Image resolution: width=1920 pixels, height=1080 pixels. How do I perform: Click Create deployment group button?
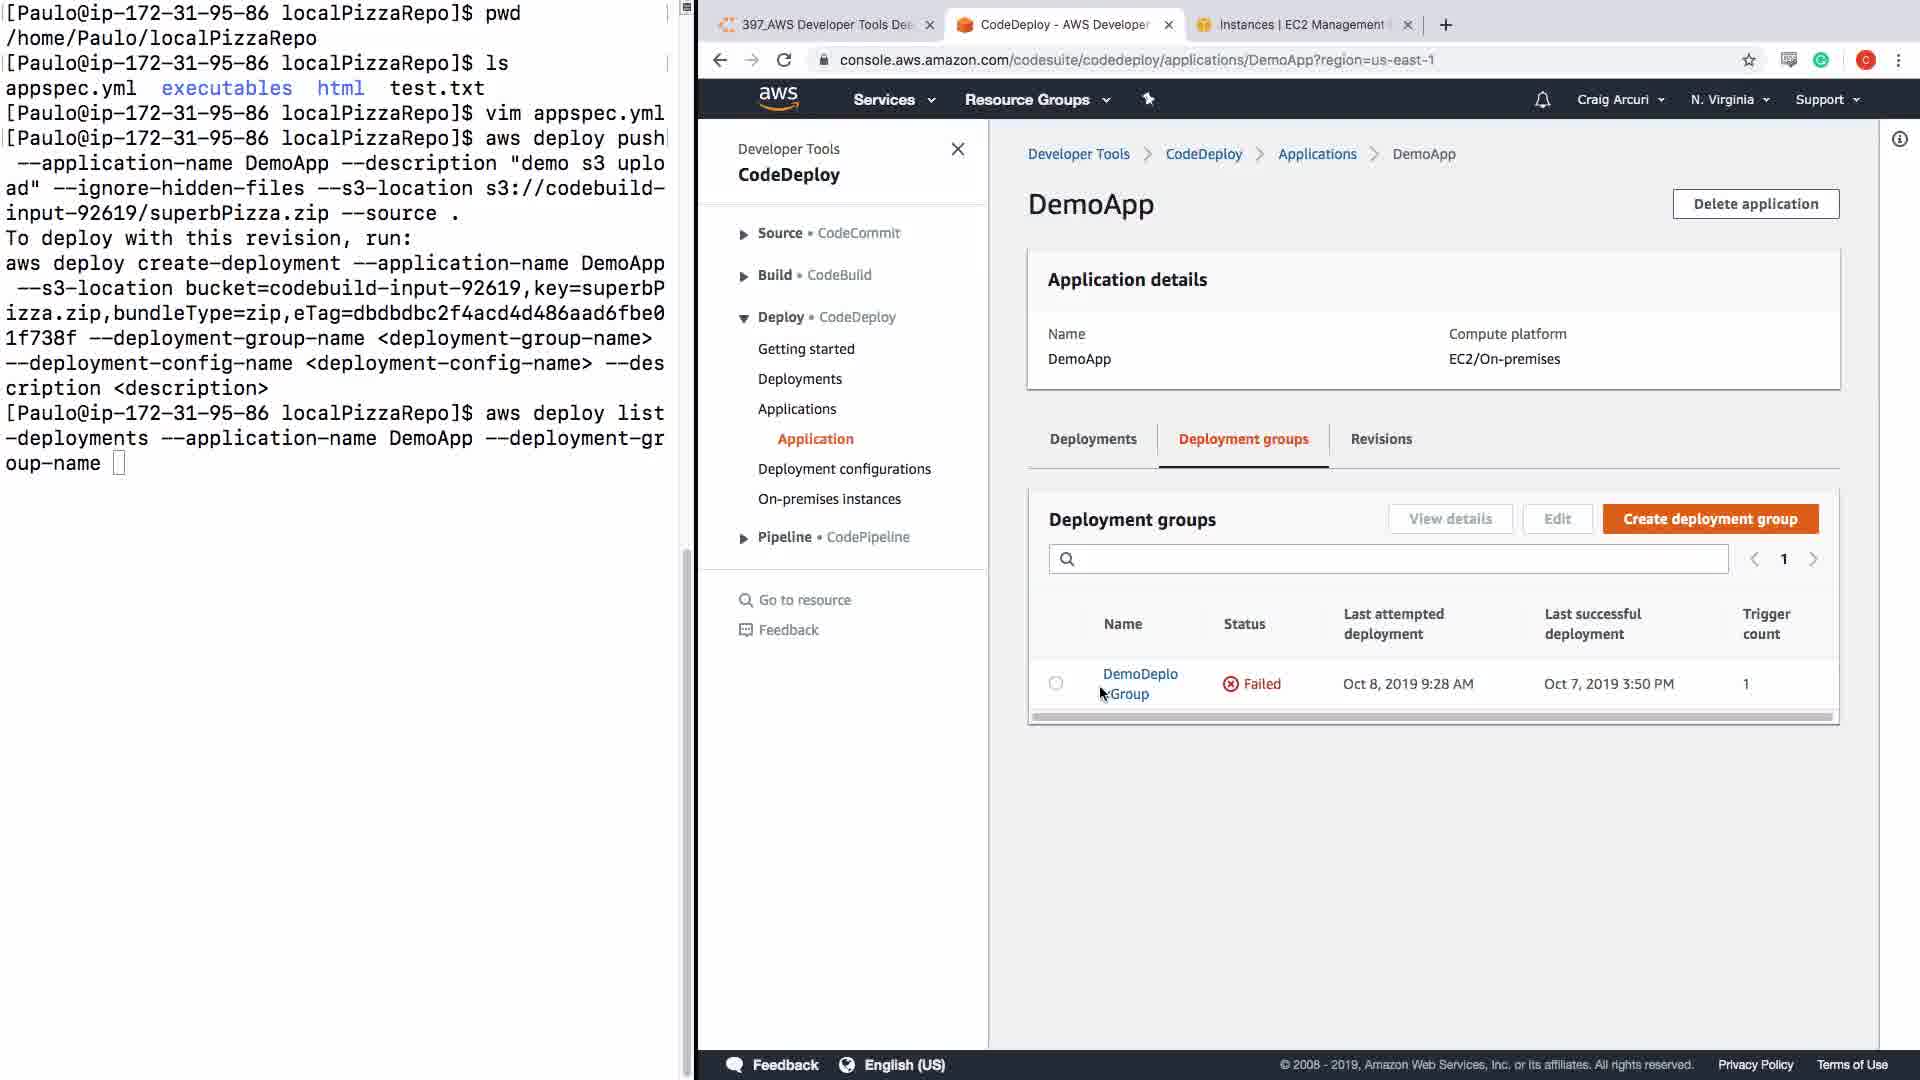point(1709,519)
